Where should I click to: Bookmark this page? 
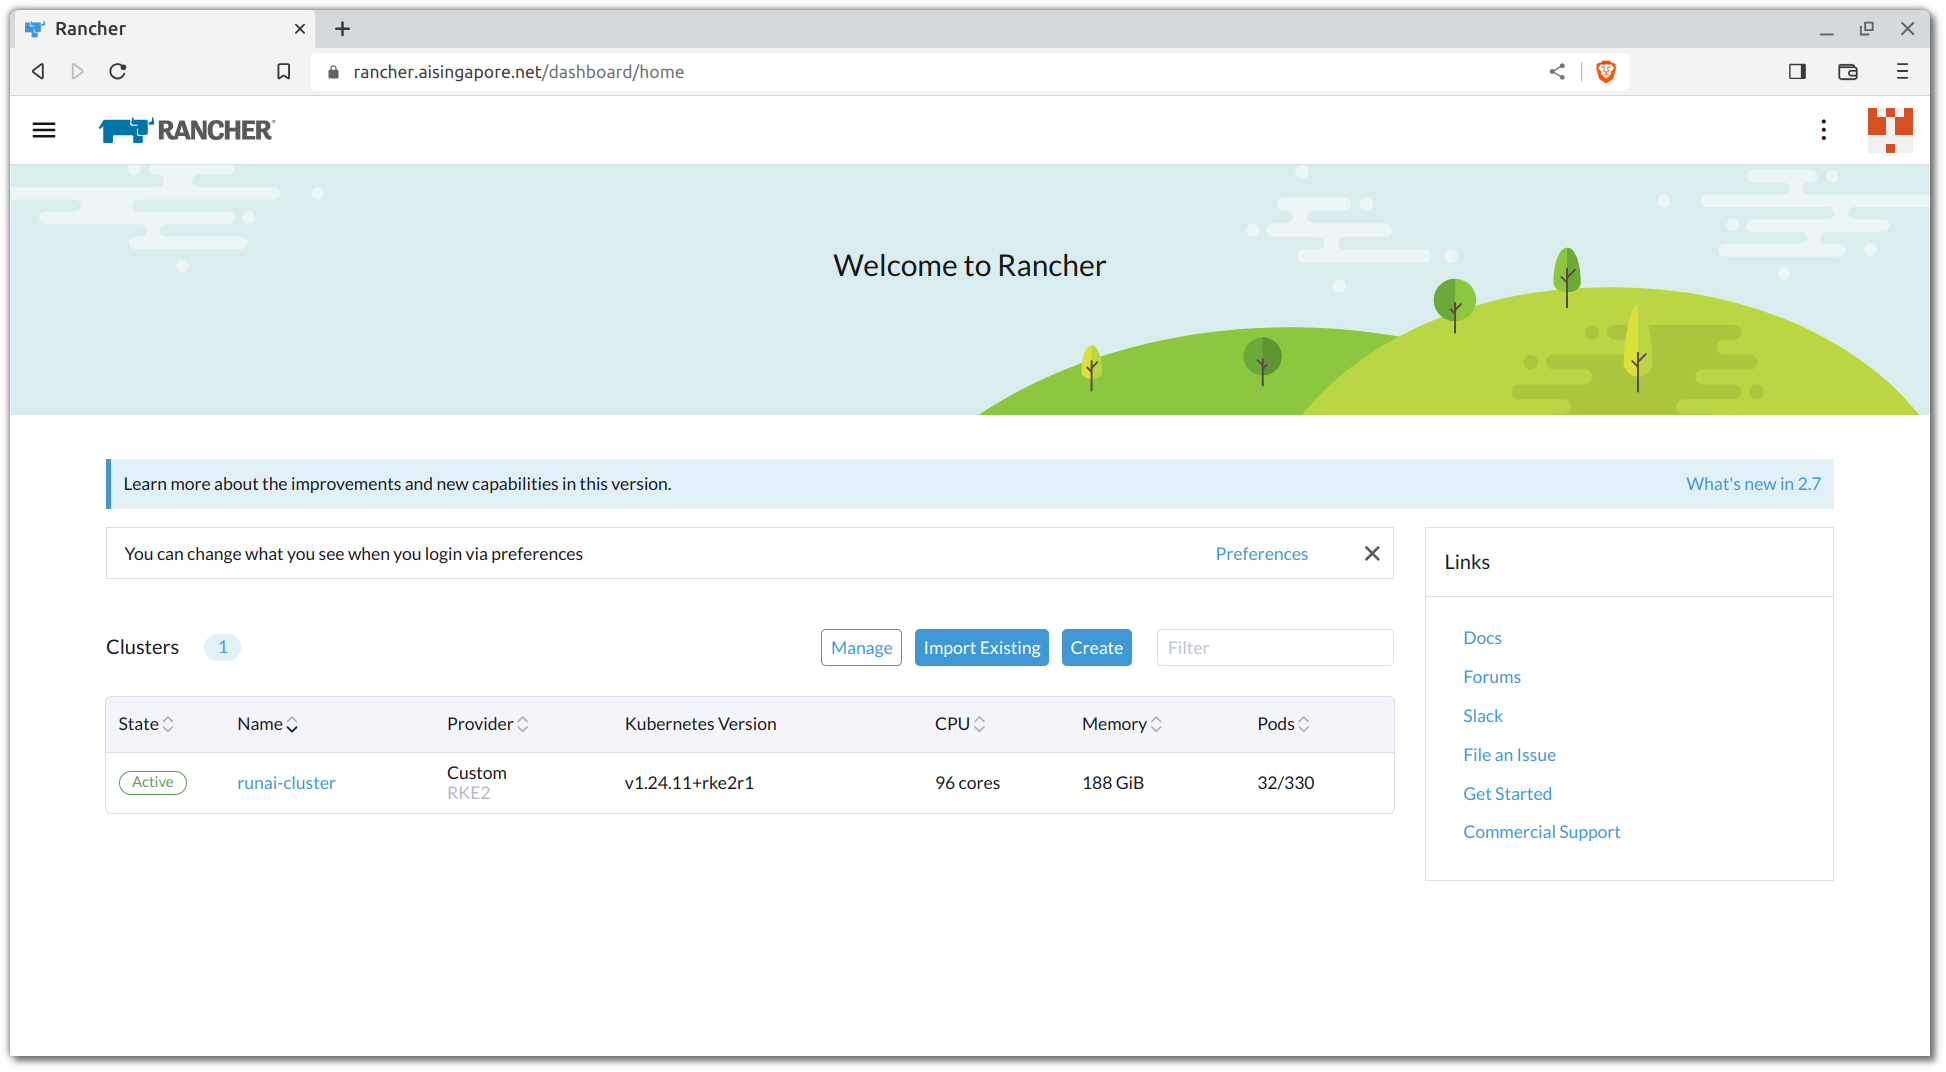click(284, 72)
